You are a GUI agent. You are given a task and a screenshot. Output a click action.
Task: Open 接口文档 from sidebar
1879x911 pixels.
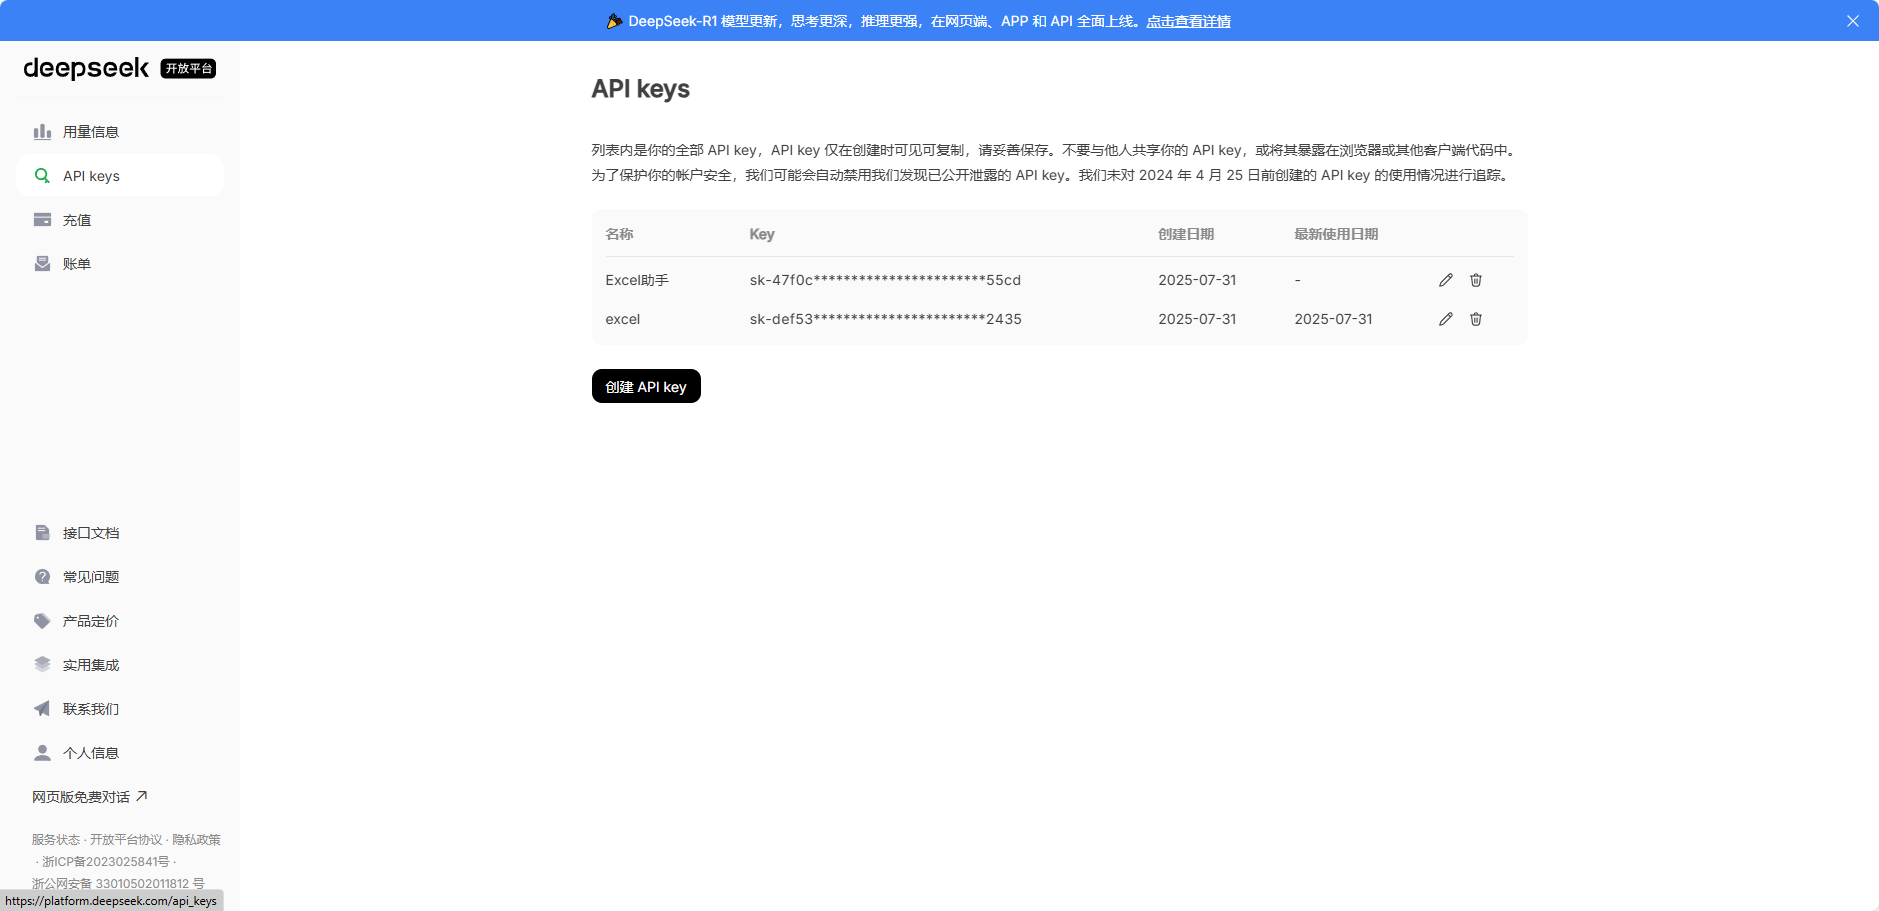coord(120,533)
